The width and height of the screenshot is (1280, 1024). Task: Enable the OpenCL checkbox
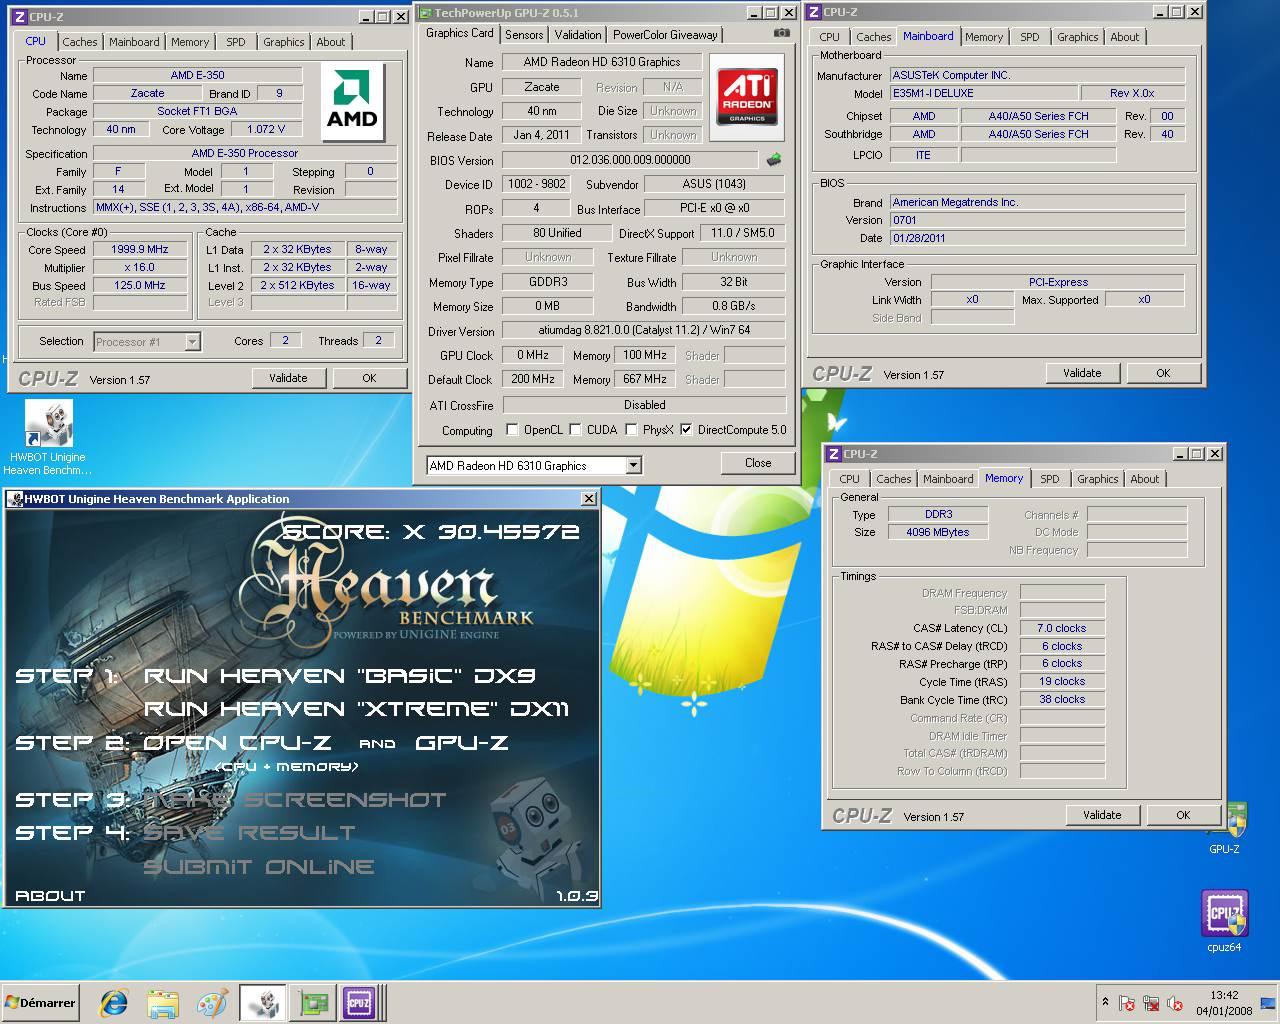point(513,430)
